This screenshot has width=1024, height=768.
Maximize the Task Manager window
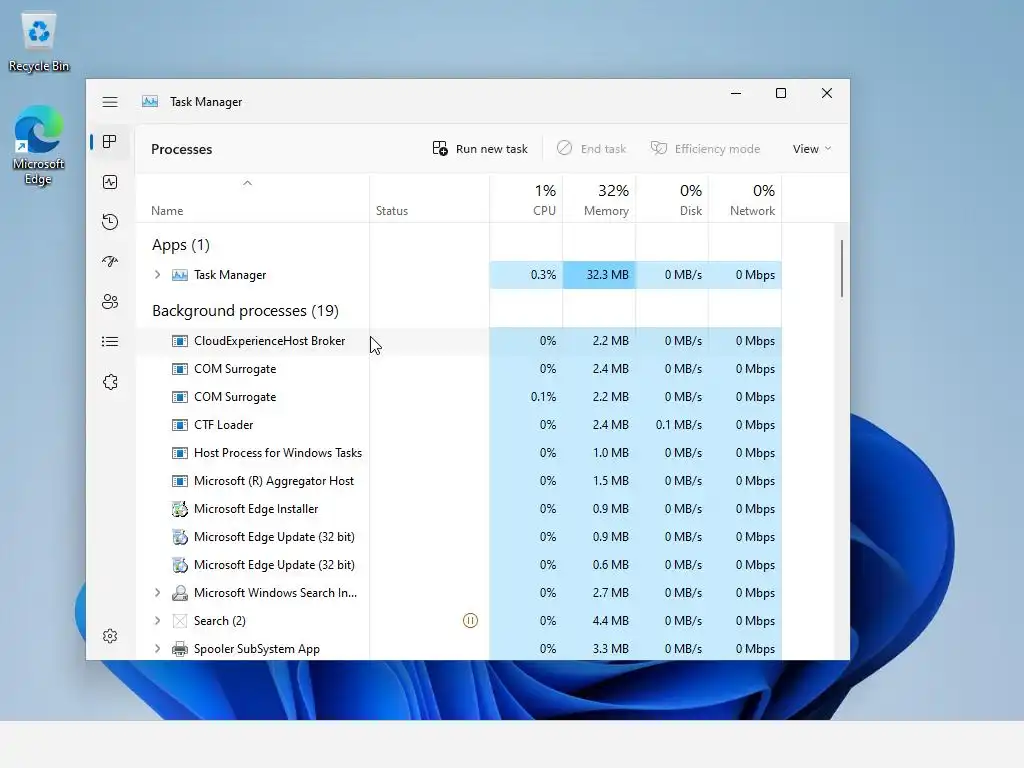781,93
